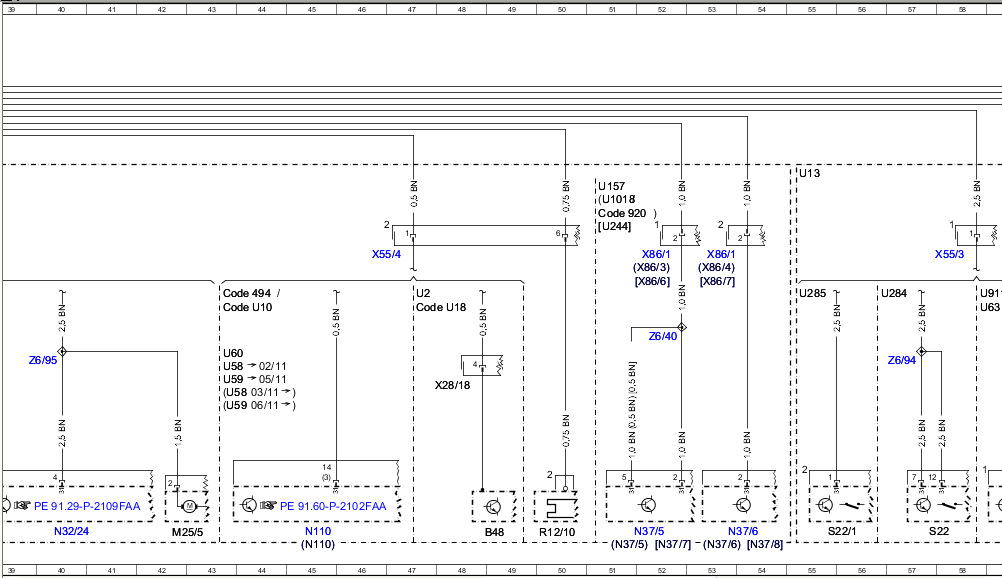Click the (X86/3) label
The image size is (1002, 578).
pyautogui.click(x=652, y=268)
